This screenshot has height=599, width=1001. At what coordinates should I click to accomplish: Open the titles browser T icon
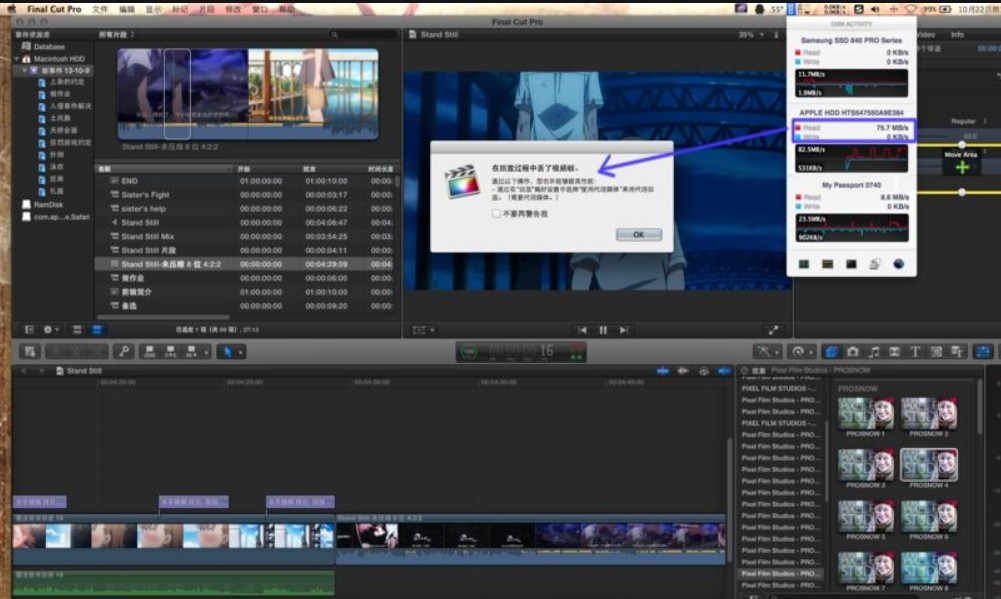[914, 351]
